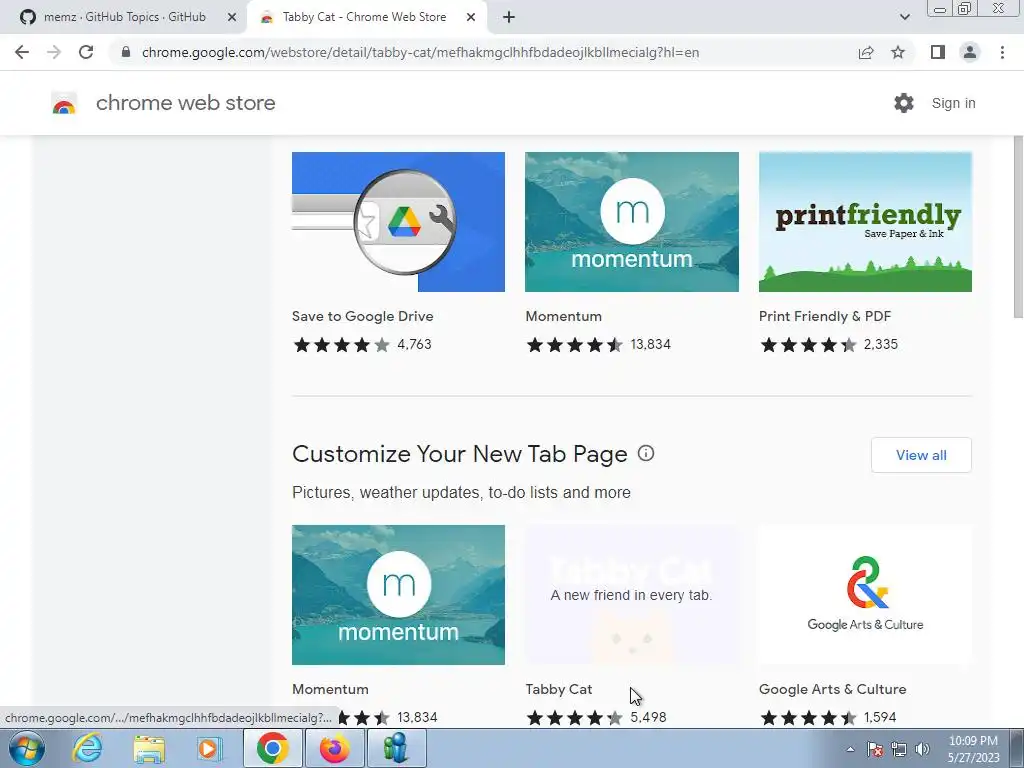
Task: Reload the current page
Action: [86, 52]
